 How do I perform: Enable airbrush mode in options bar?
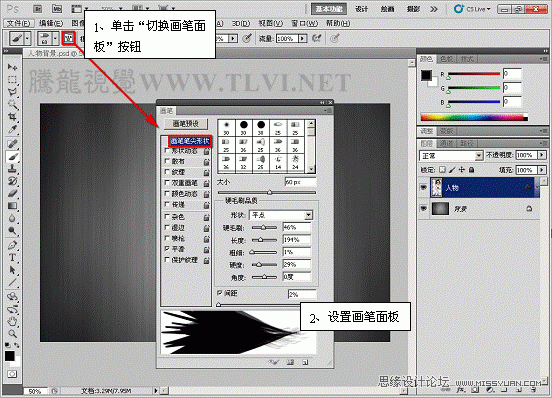coord(316,38)
